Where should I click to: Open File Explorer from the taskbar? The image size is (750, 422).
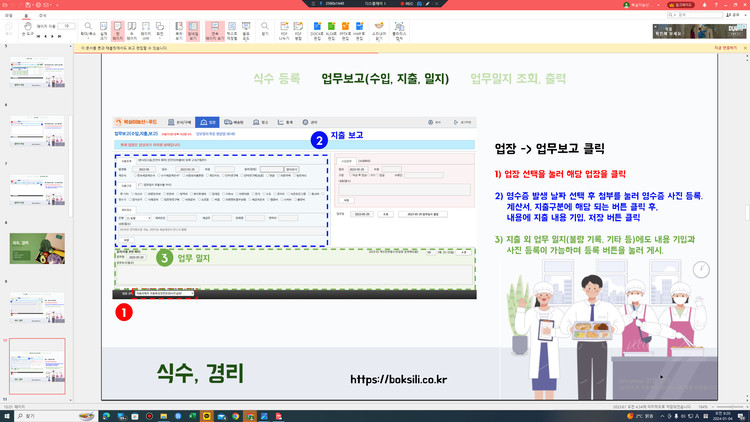(164, 416)
